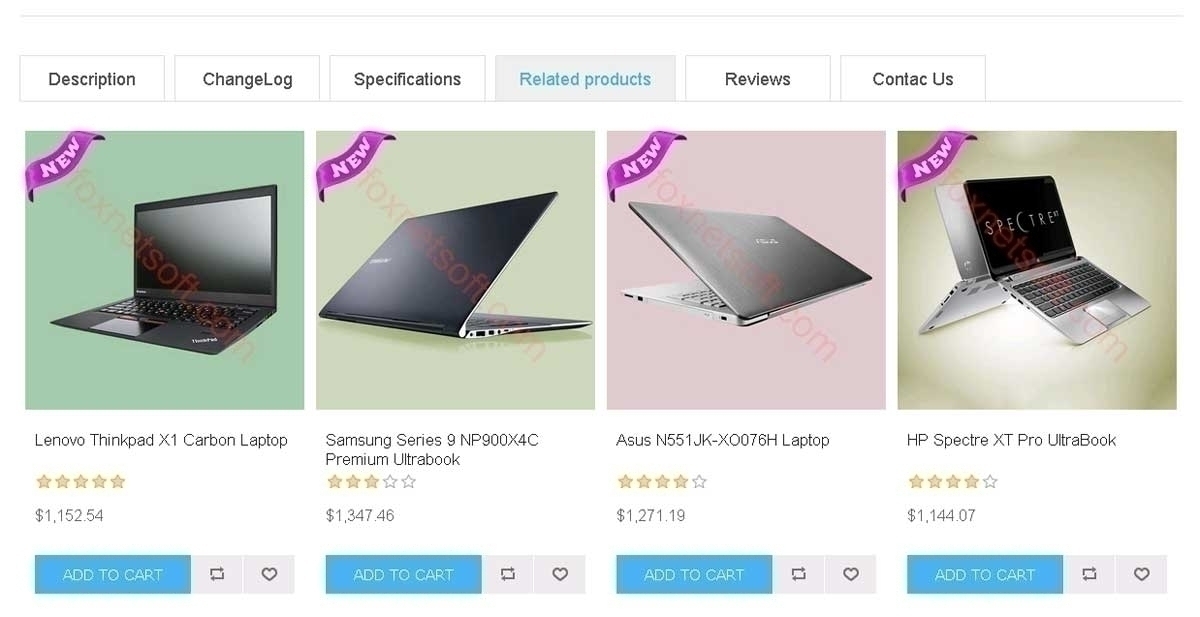Select the Contac Us tab
The image size is (1200, 617).
[x=913, y=78]
